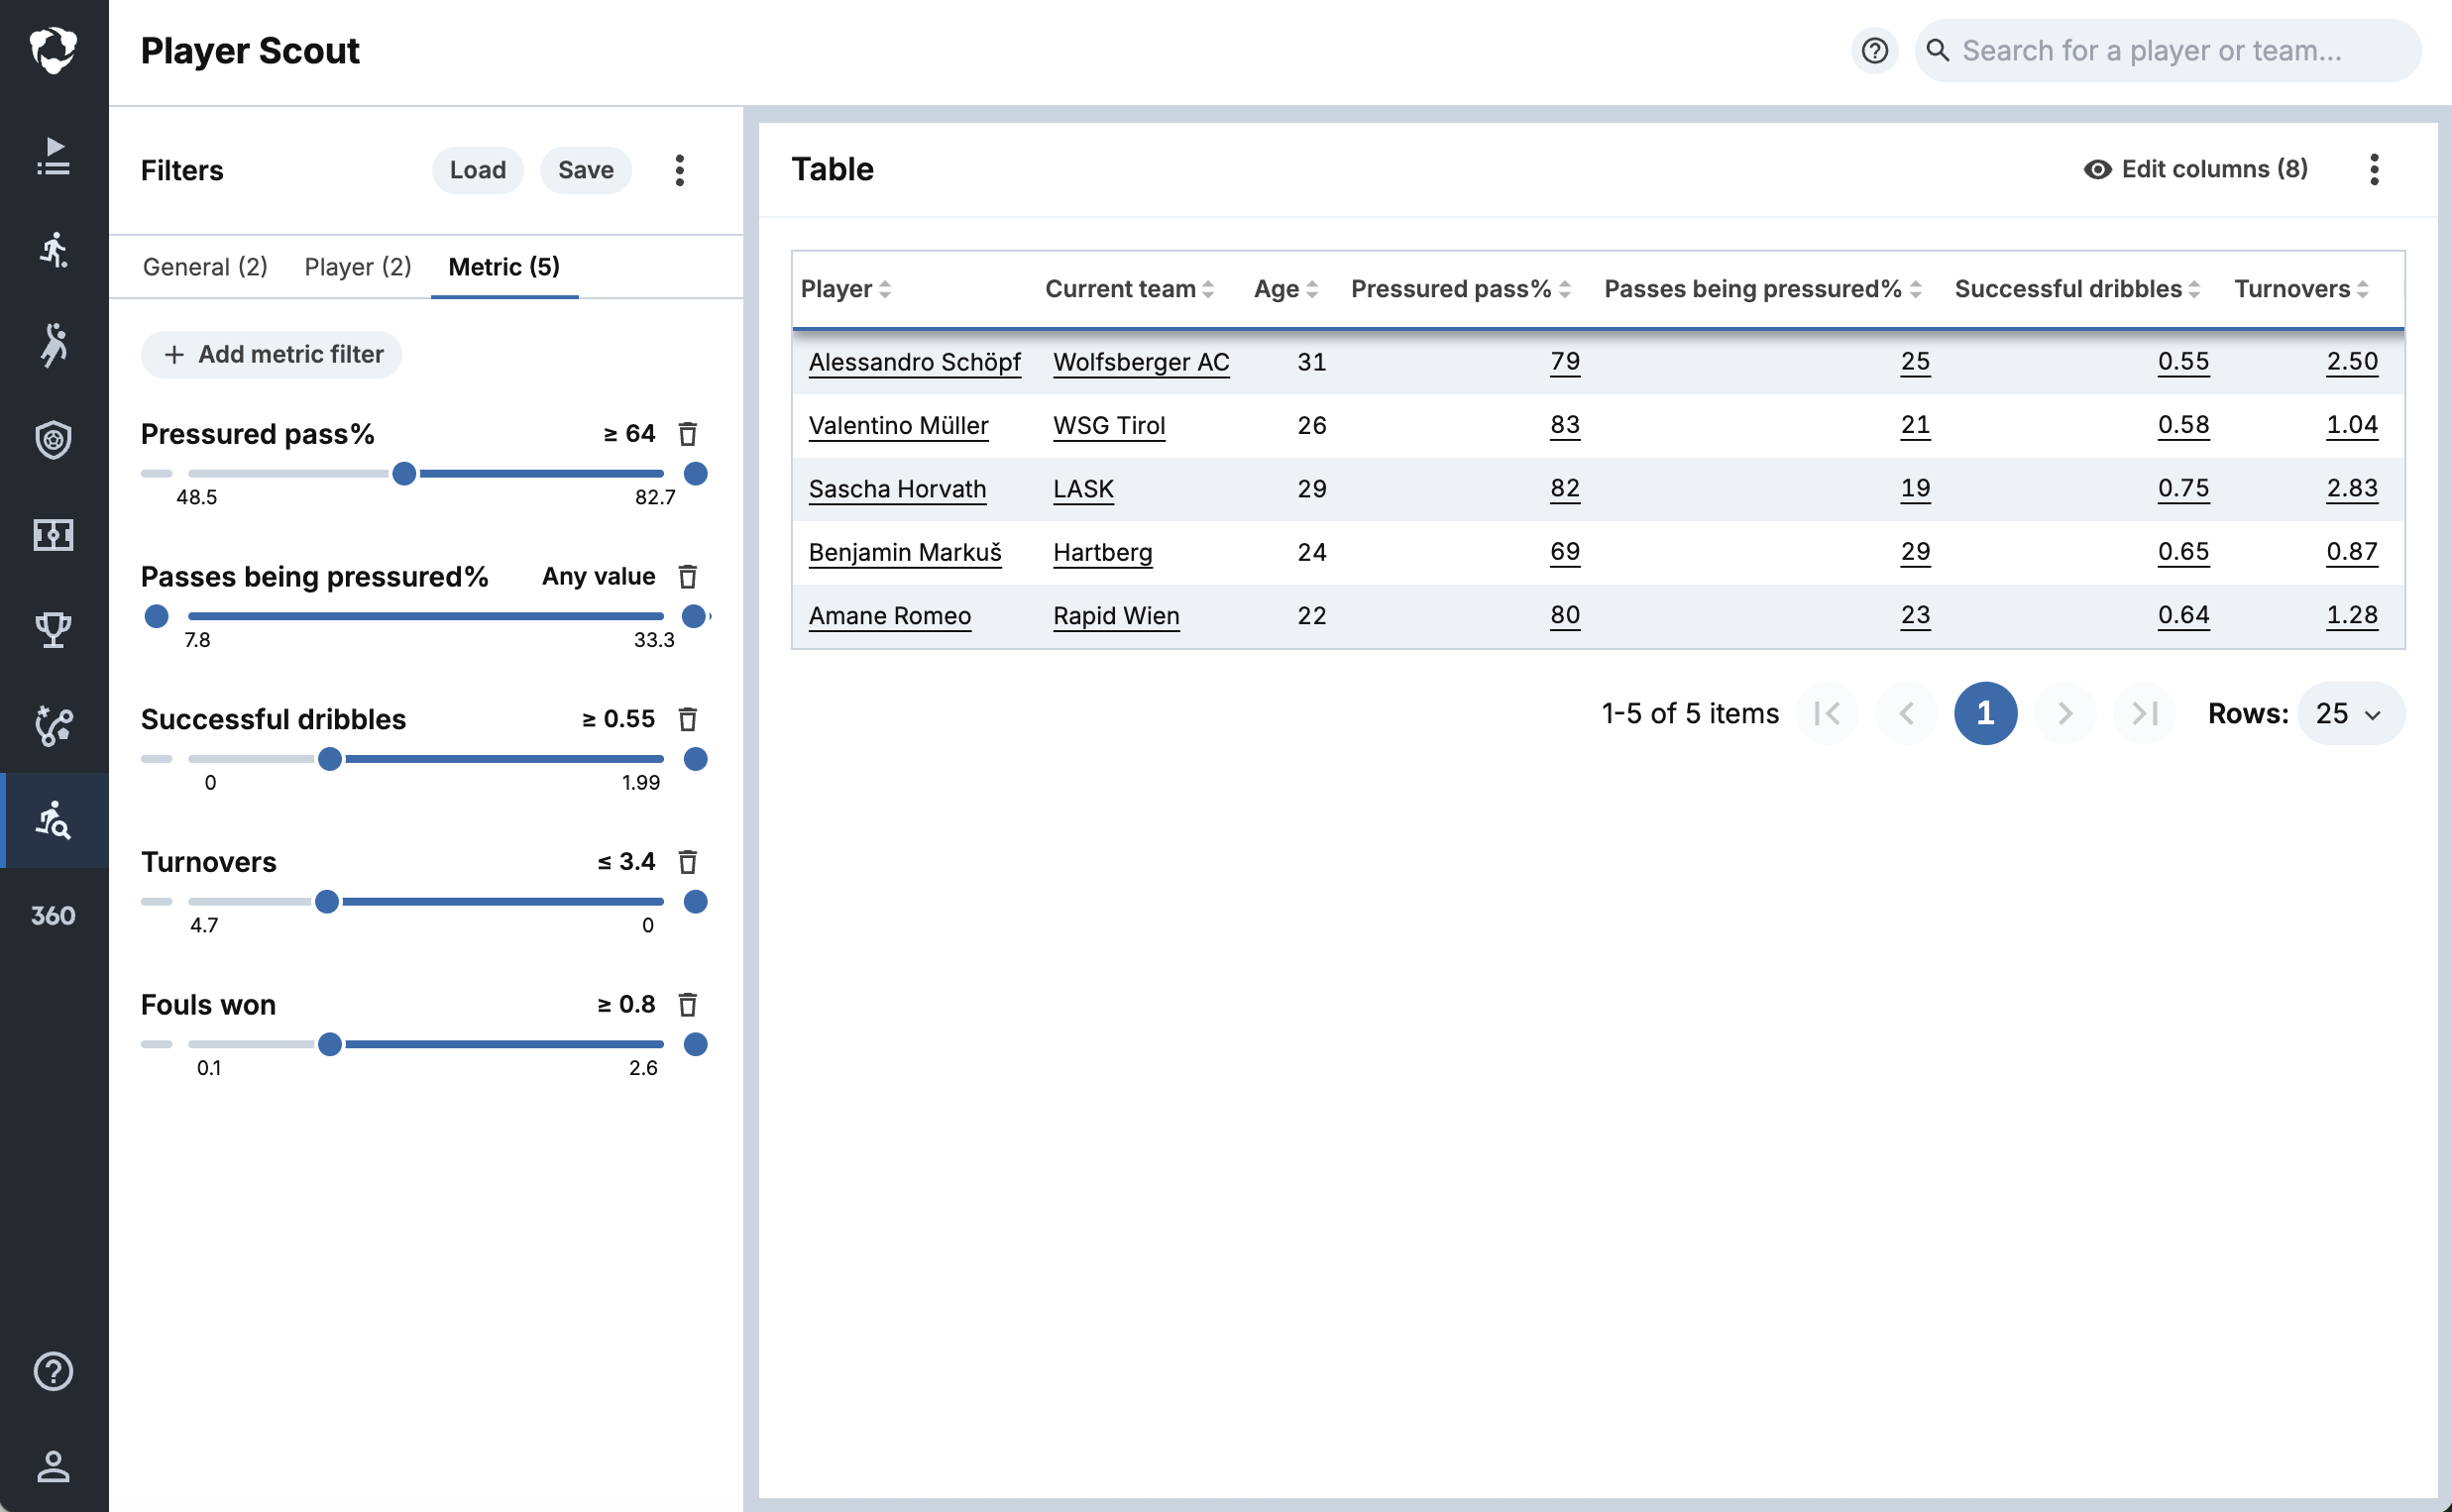Click the shield icon in sidebar
This screenshot has width=2452, height=1512.
[x=53, y=439]
